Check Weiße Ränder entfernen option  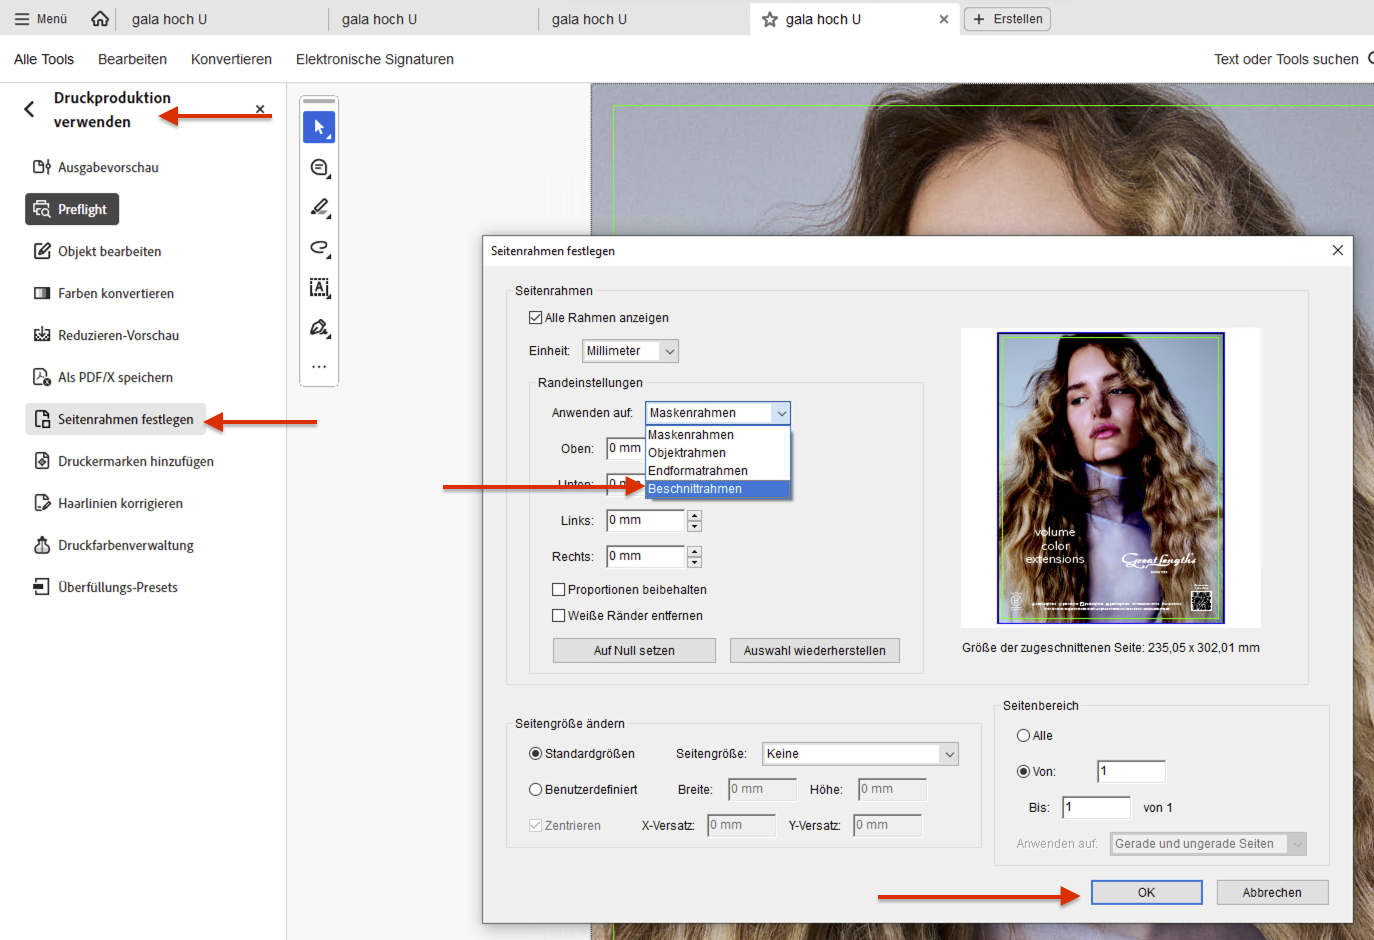pyautogui.click(x=559, y=616)
